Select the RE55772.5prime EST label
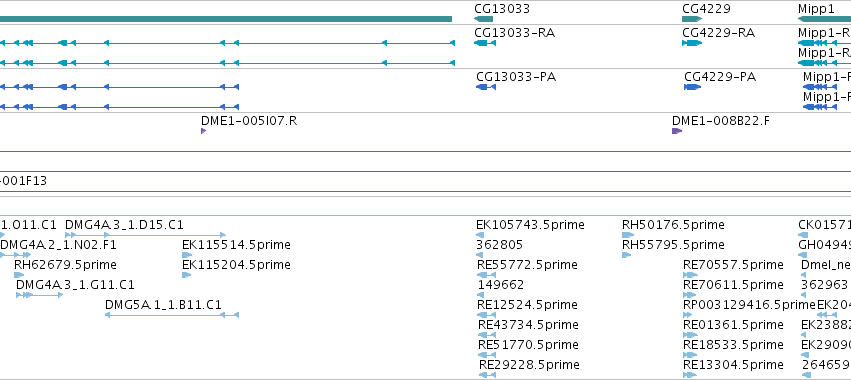 (526, 264)
